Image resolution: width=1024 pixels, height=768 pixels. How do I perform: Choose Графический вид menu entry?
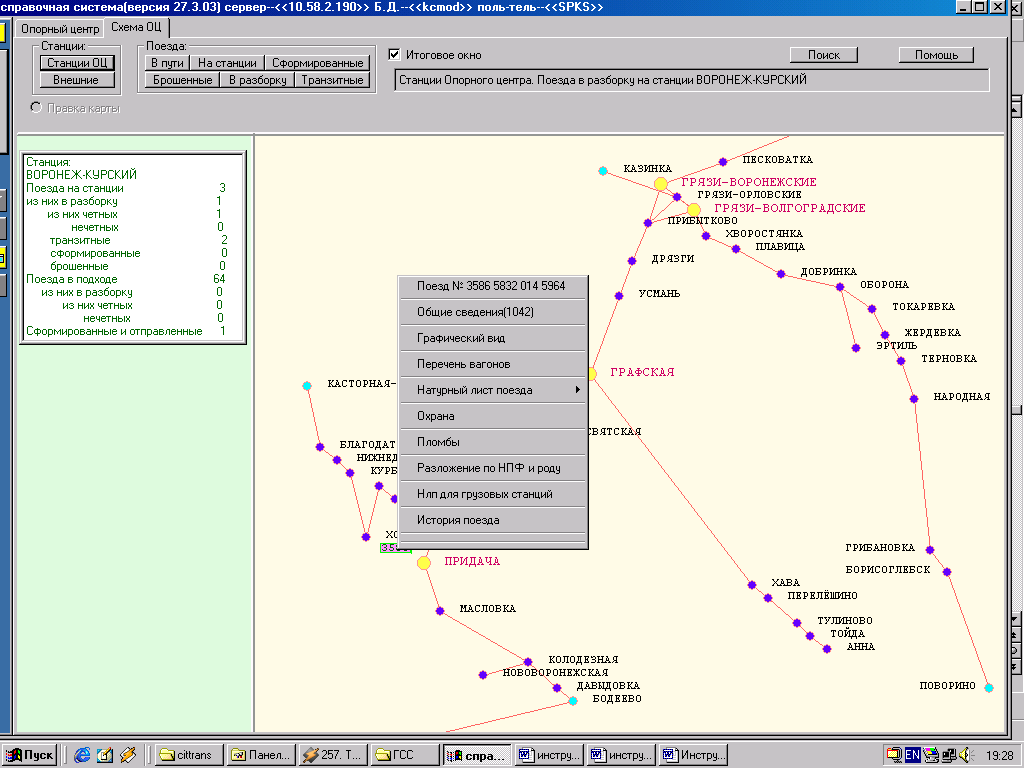(x=493, y=338)
